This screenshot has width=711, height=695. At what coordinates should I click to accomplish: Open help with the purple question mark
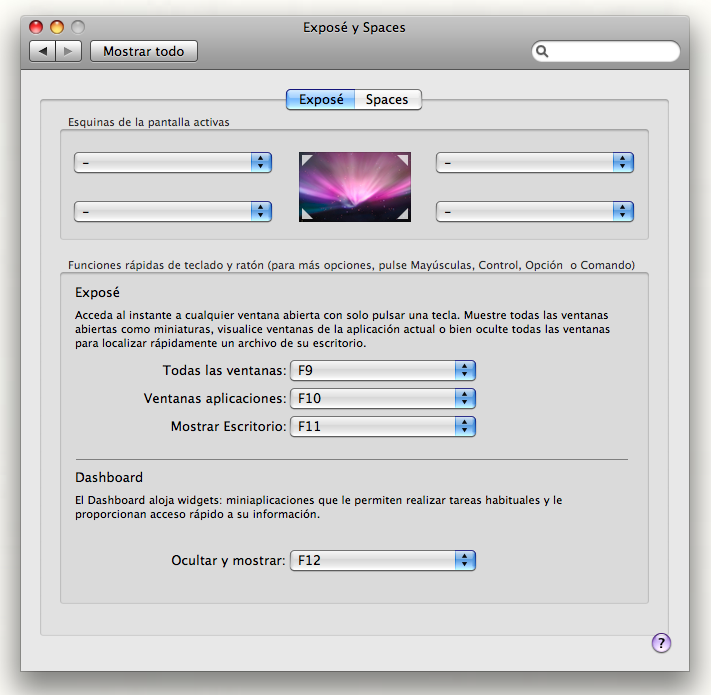click(661, 642)
